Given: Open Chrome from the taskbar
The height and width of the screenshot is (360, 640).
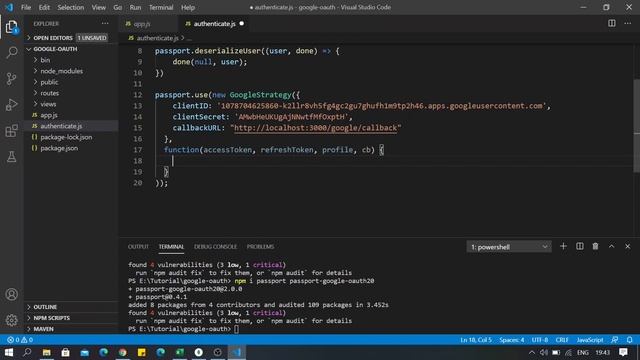Looking at the screenshot, I should coord(122,352).
